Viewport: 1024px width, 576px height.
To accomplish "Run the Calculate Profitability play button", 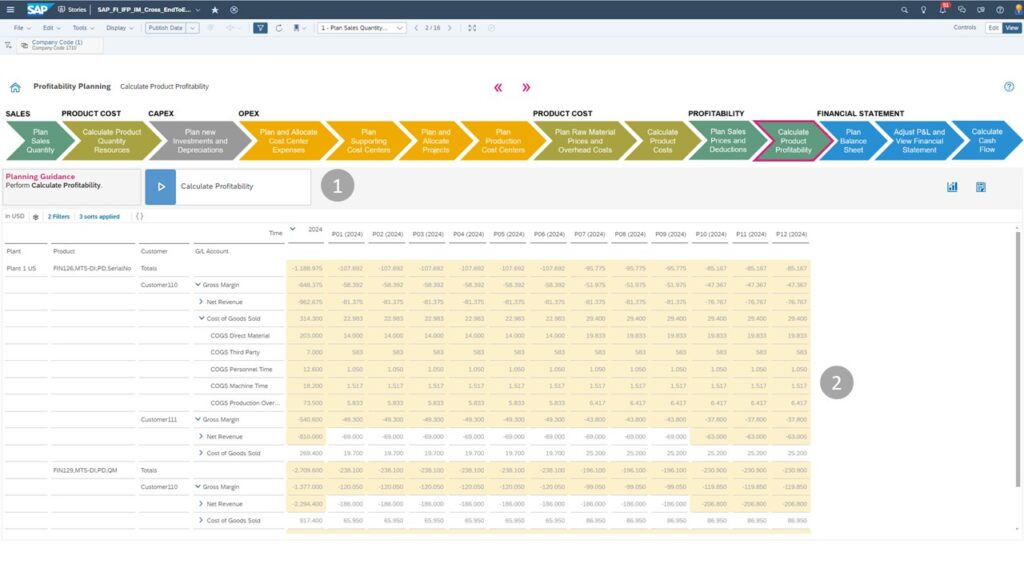I will tap(160, 186).
